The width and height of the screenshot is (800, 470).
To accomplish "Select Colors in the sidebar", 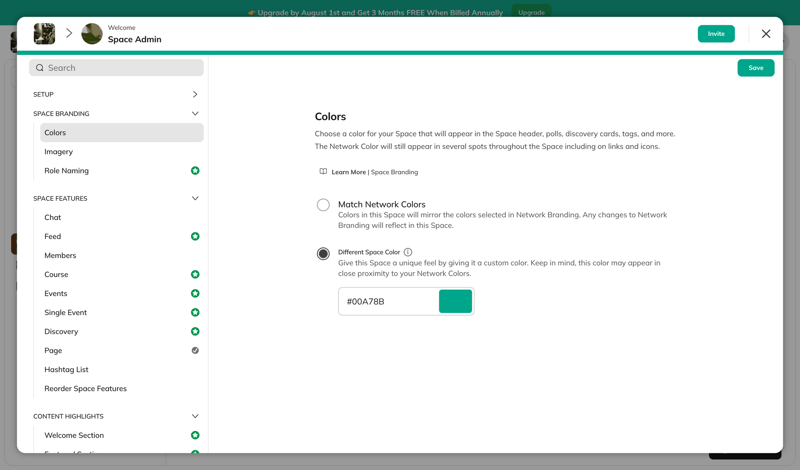I will click(121, 133).
